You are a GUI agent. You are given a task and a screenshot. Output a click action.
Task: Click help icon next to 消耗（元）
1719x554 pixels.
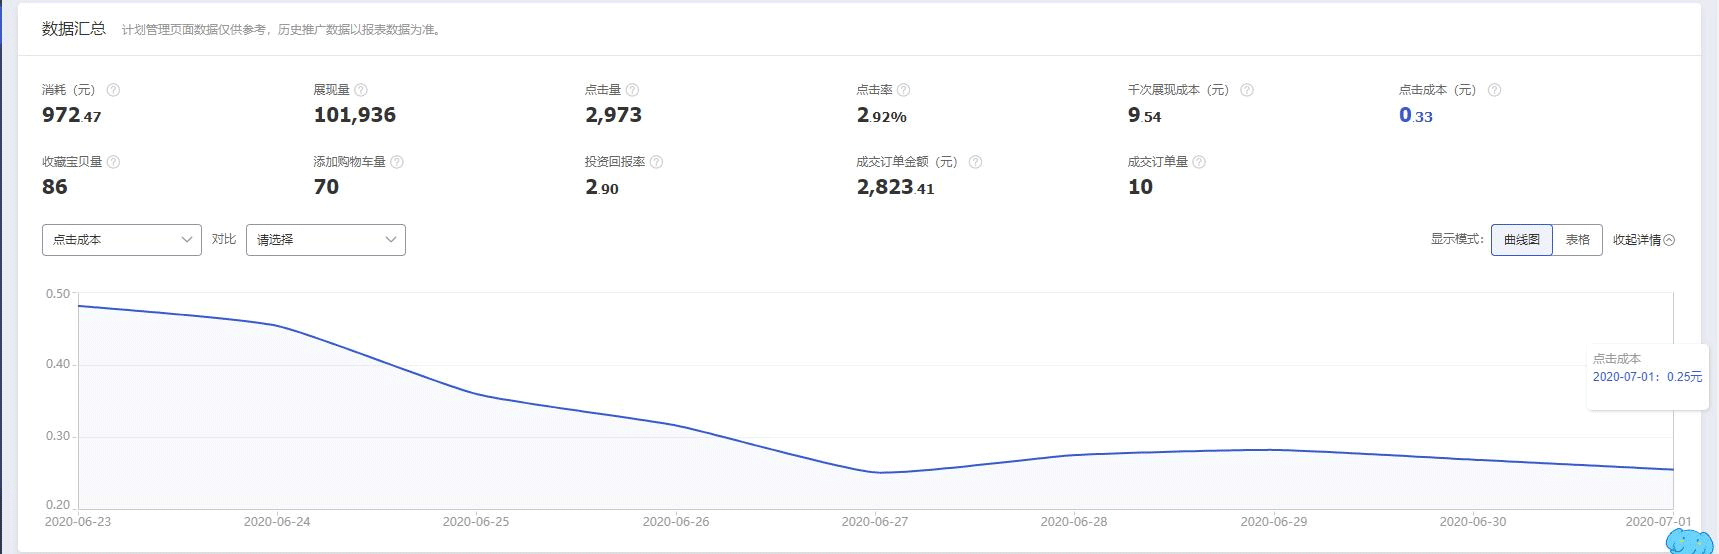click(113, 90)
